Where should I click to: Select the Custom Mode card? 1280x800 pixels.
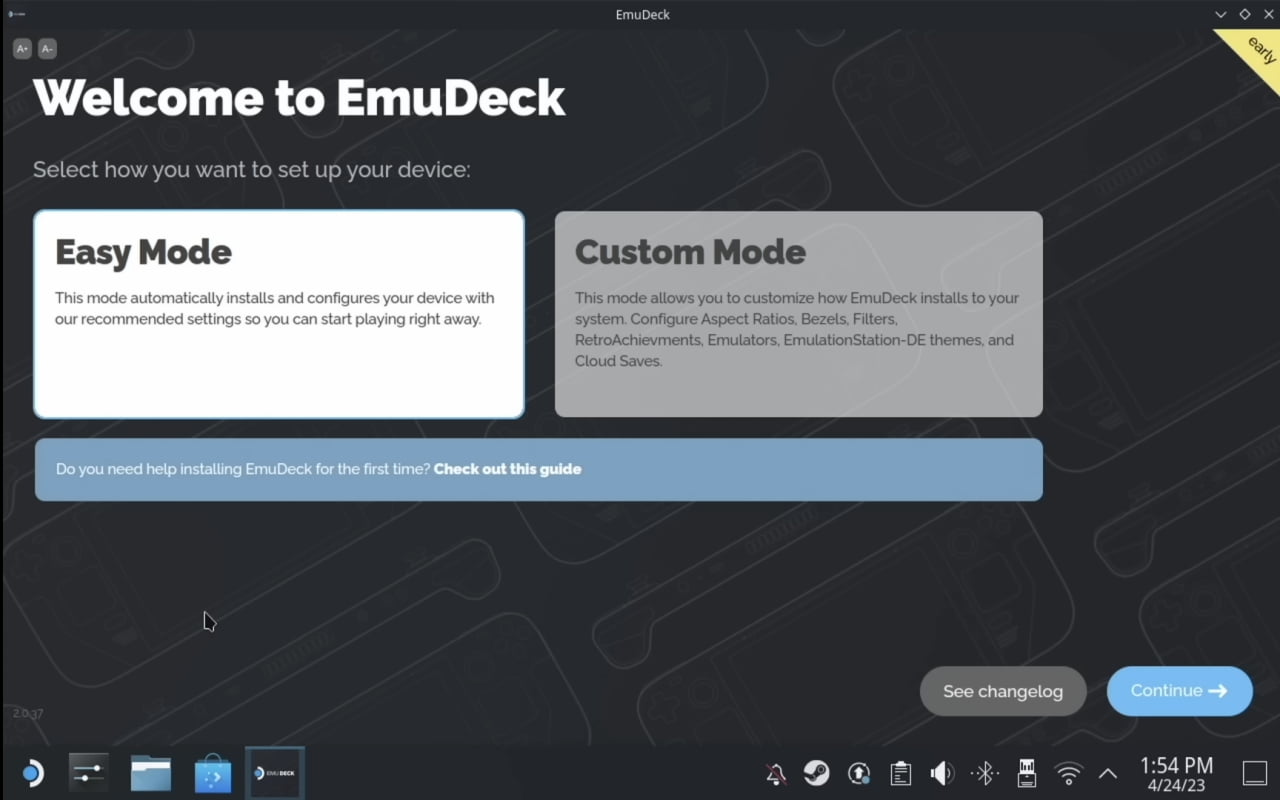(799, 314)
